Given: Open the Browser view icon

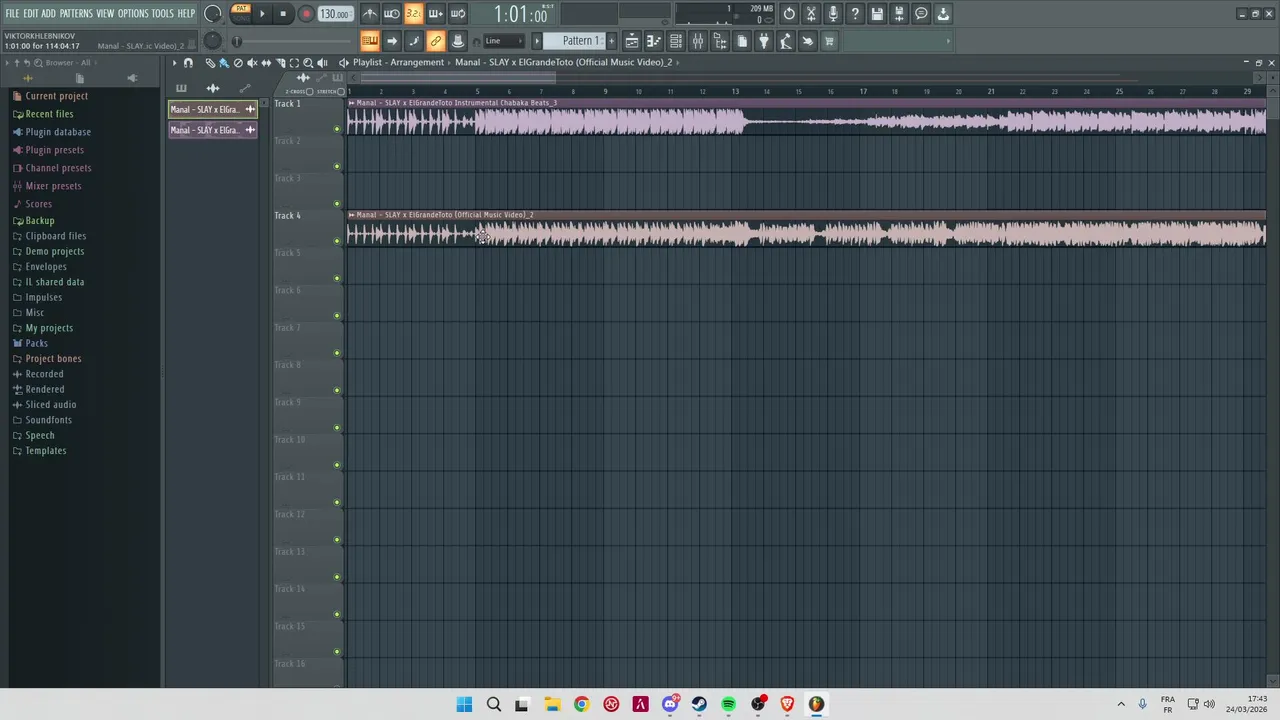Looking at the screenshot, I should 720,41.
